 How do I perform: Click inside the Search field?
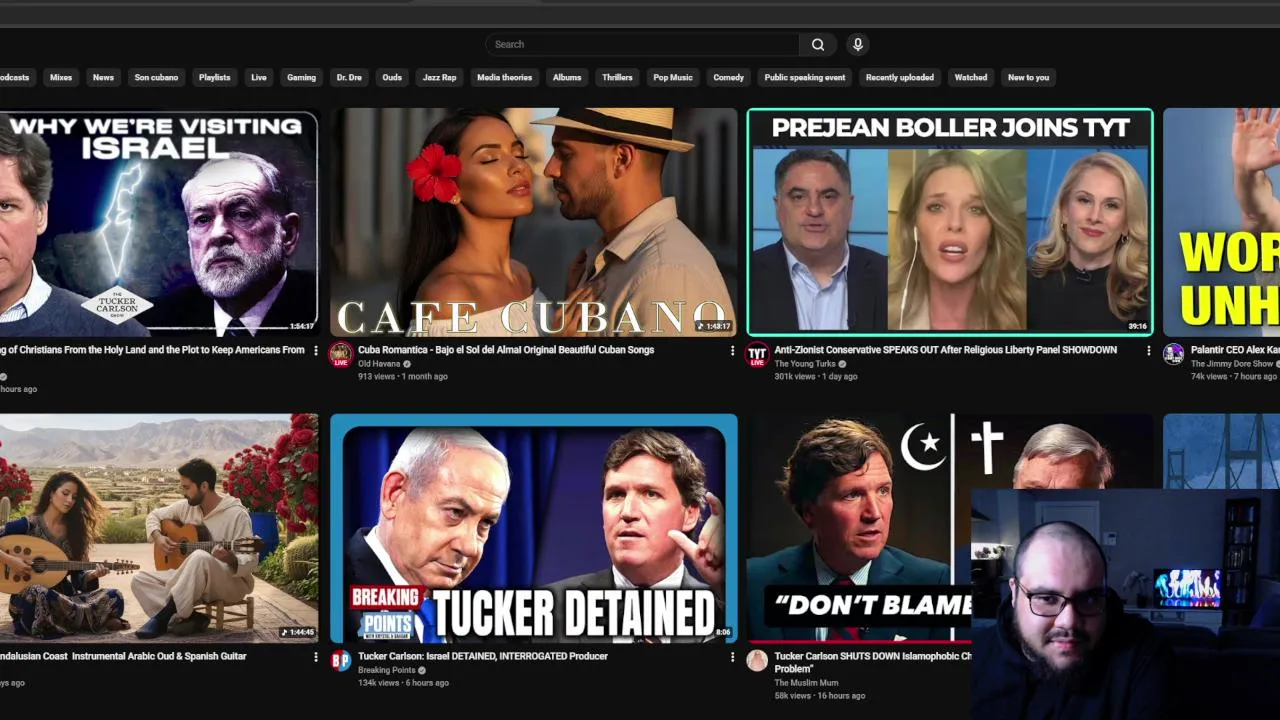(642, 44)
